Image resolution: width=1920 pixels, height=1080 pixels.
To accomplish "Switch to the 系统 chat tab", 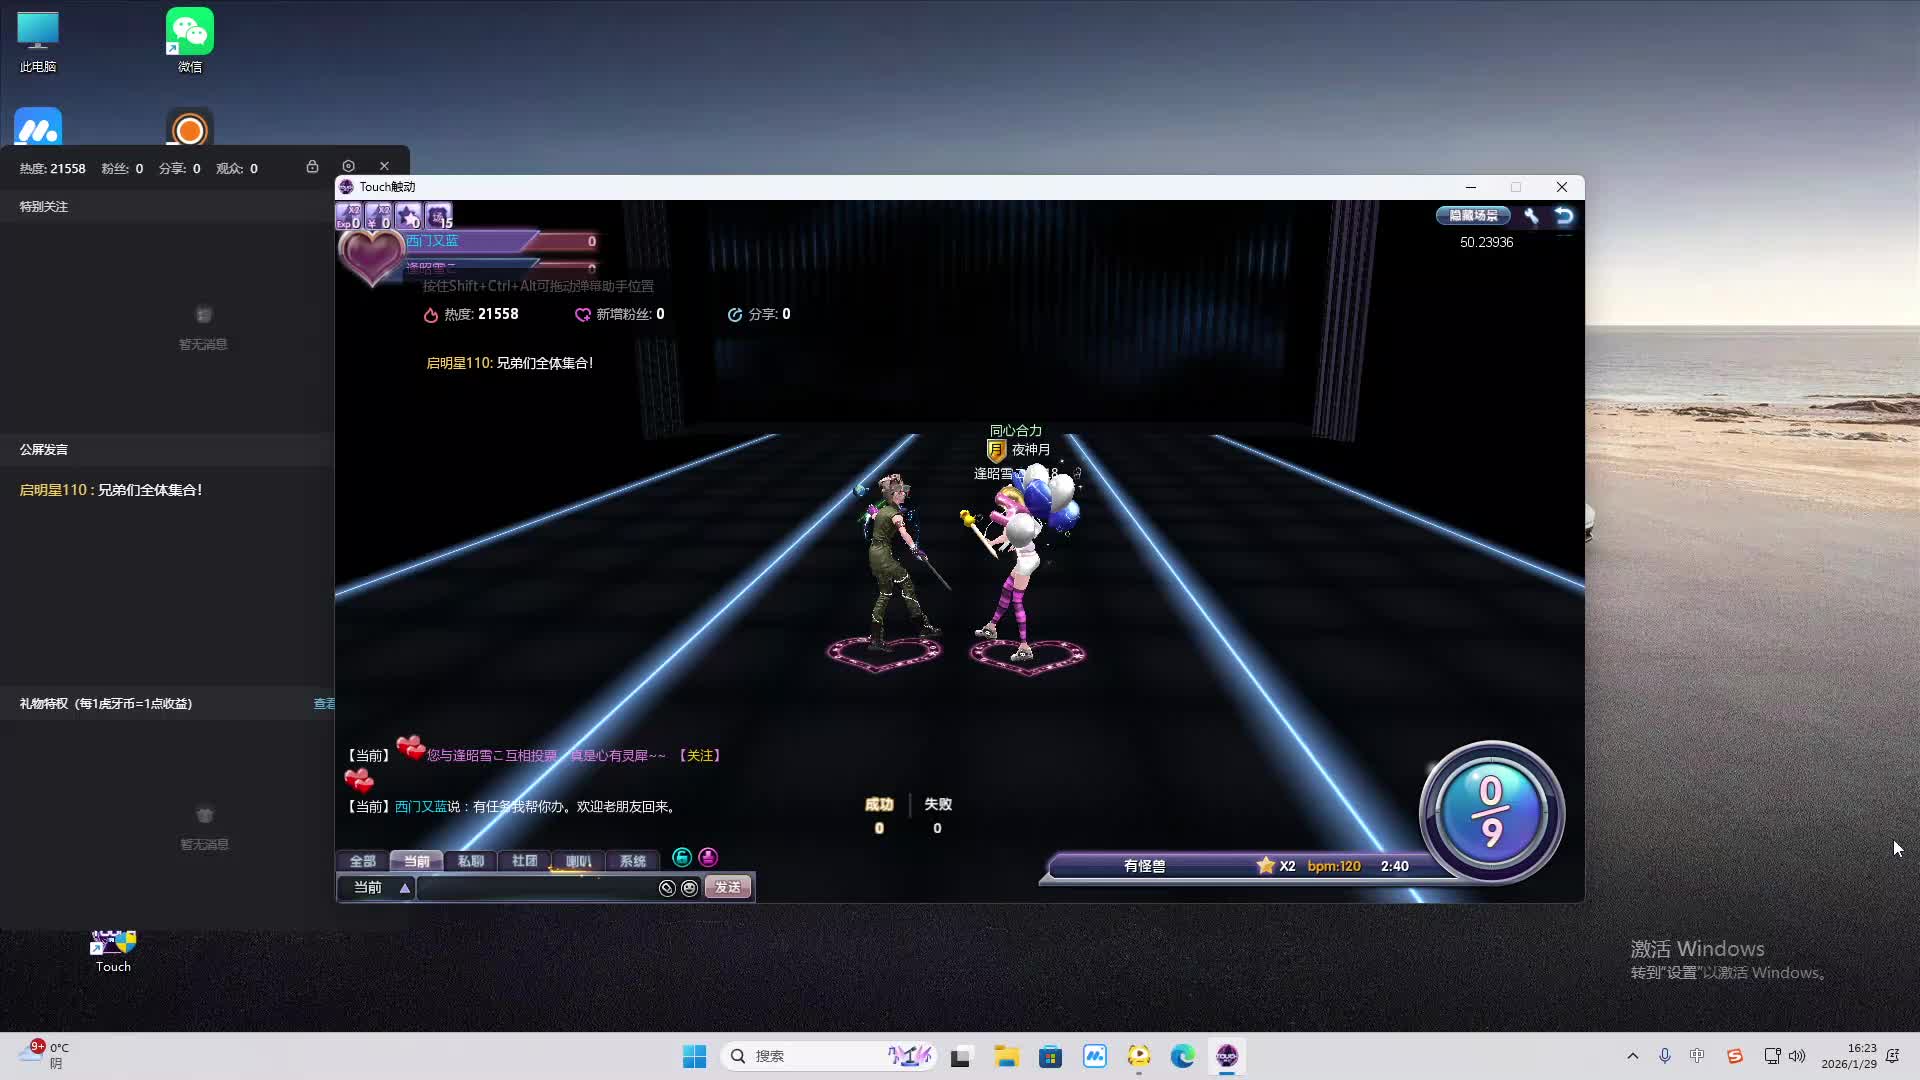I will (x=632, y=861).
